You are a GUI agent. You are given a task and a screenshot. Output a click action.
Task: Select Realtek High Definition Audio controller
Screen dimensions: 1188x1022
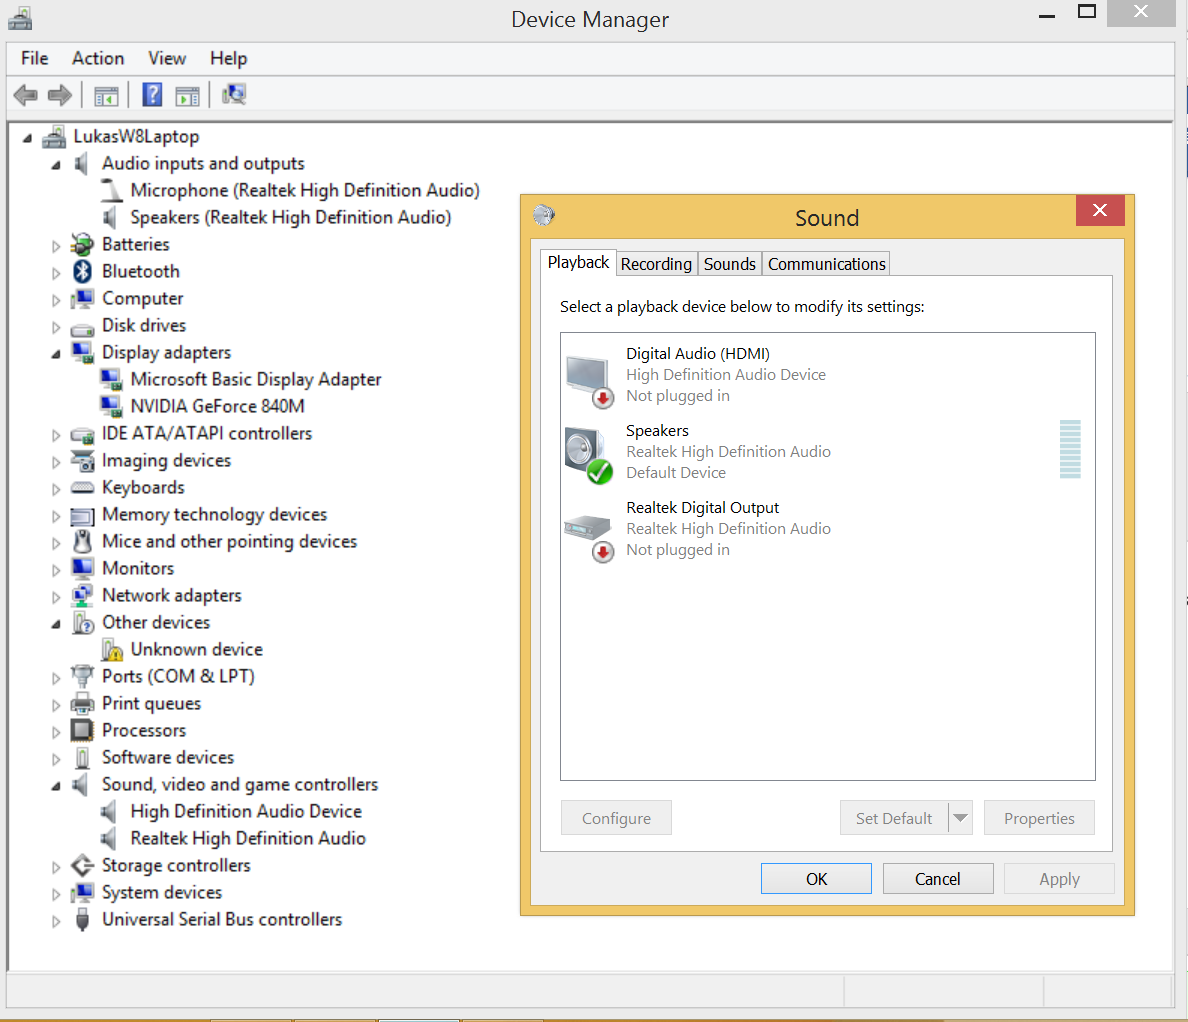pos(248,838)
